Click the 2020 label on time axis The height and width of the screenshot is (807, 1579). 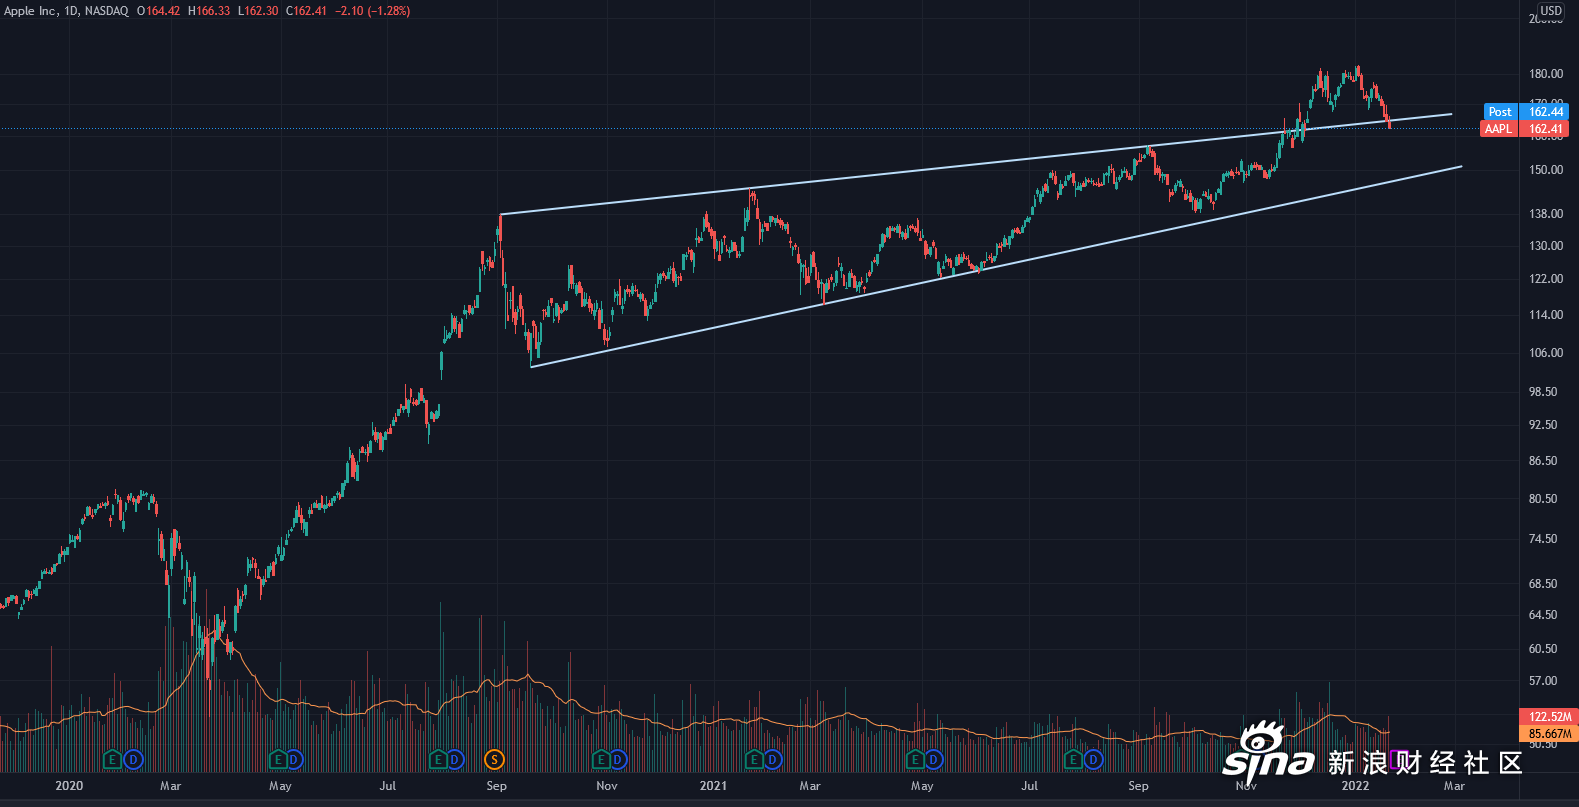point(69,786)
